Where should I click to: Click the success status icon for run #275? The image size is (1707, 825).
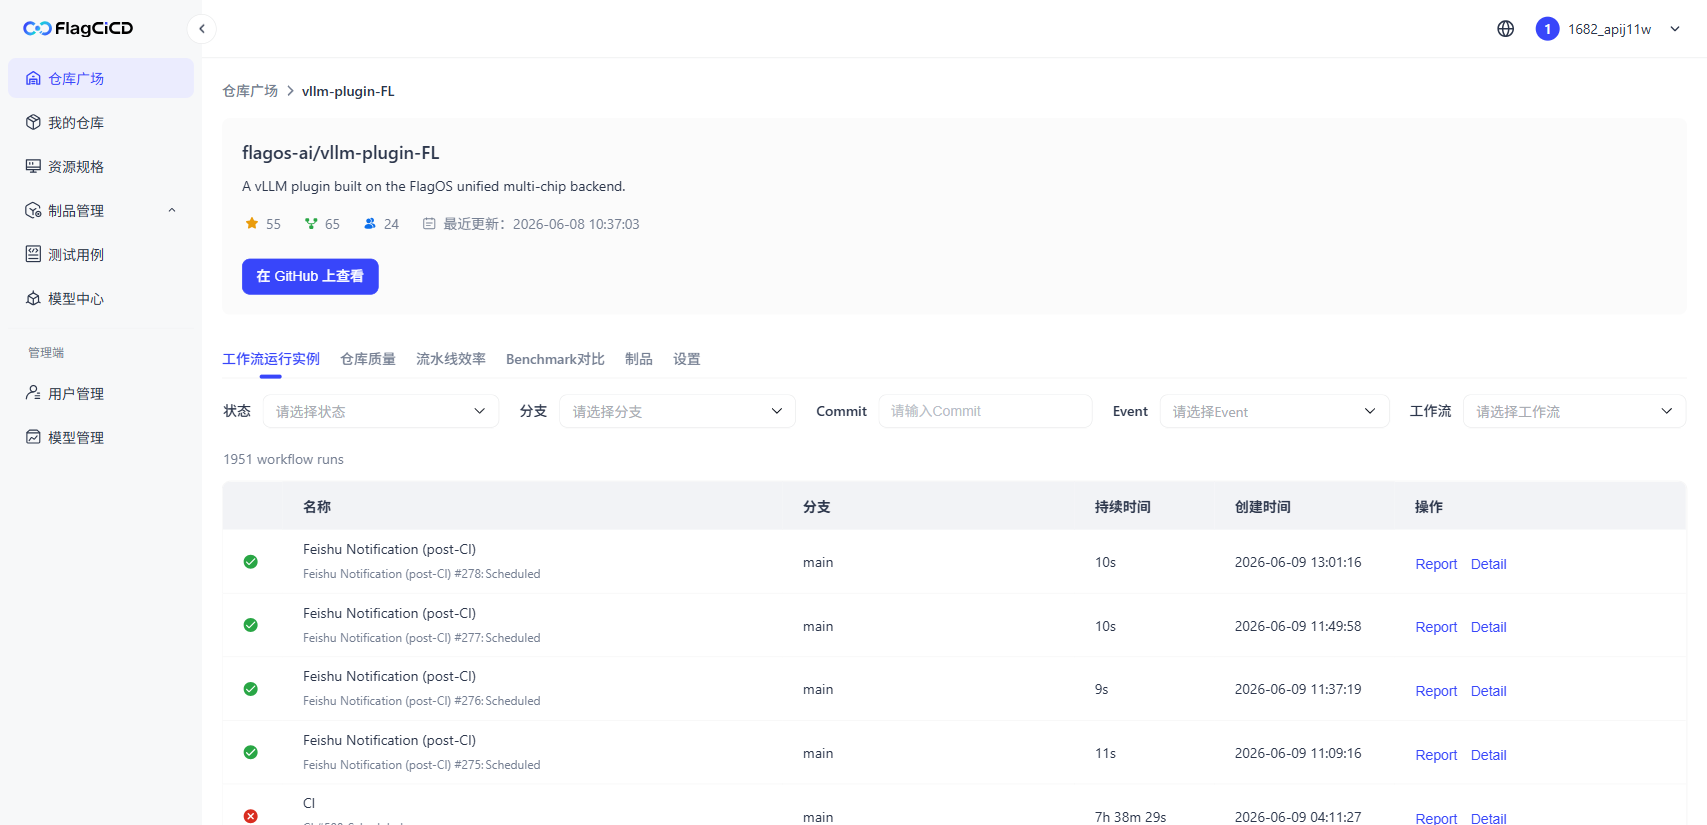coord(251,752)
